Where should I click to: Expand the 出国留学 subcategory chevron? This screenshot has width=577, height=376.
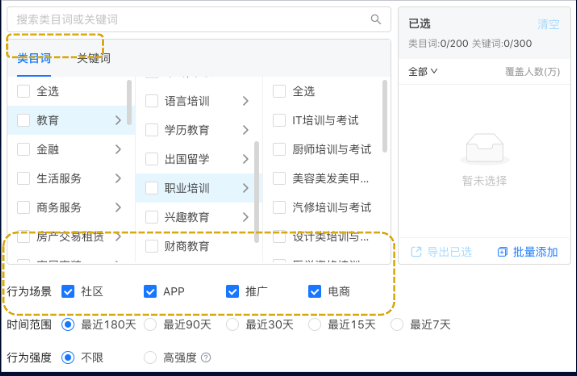tap(246, 159)
